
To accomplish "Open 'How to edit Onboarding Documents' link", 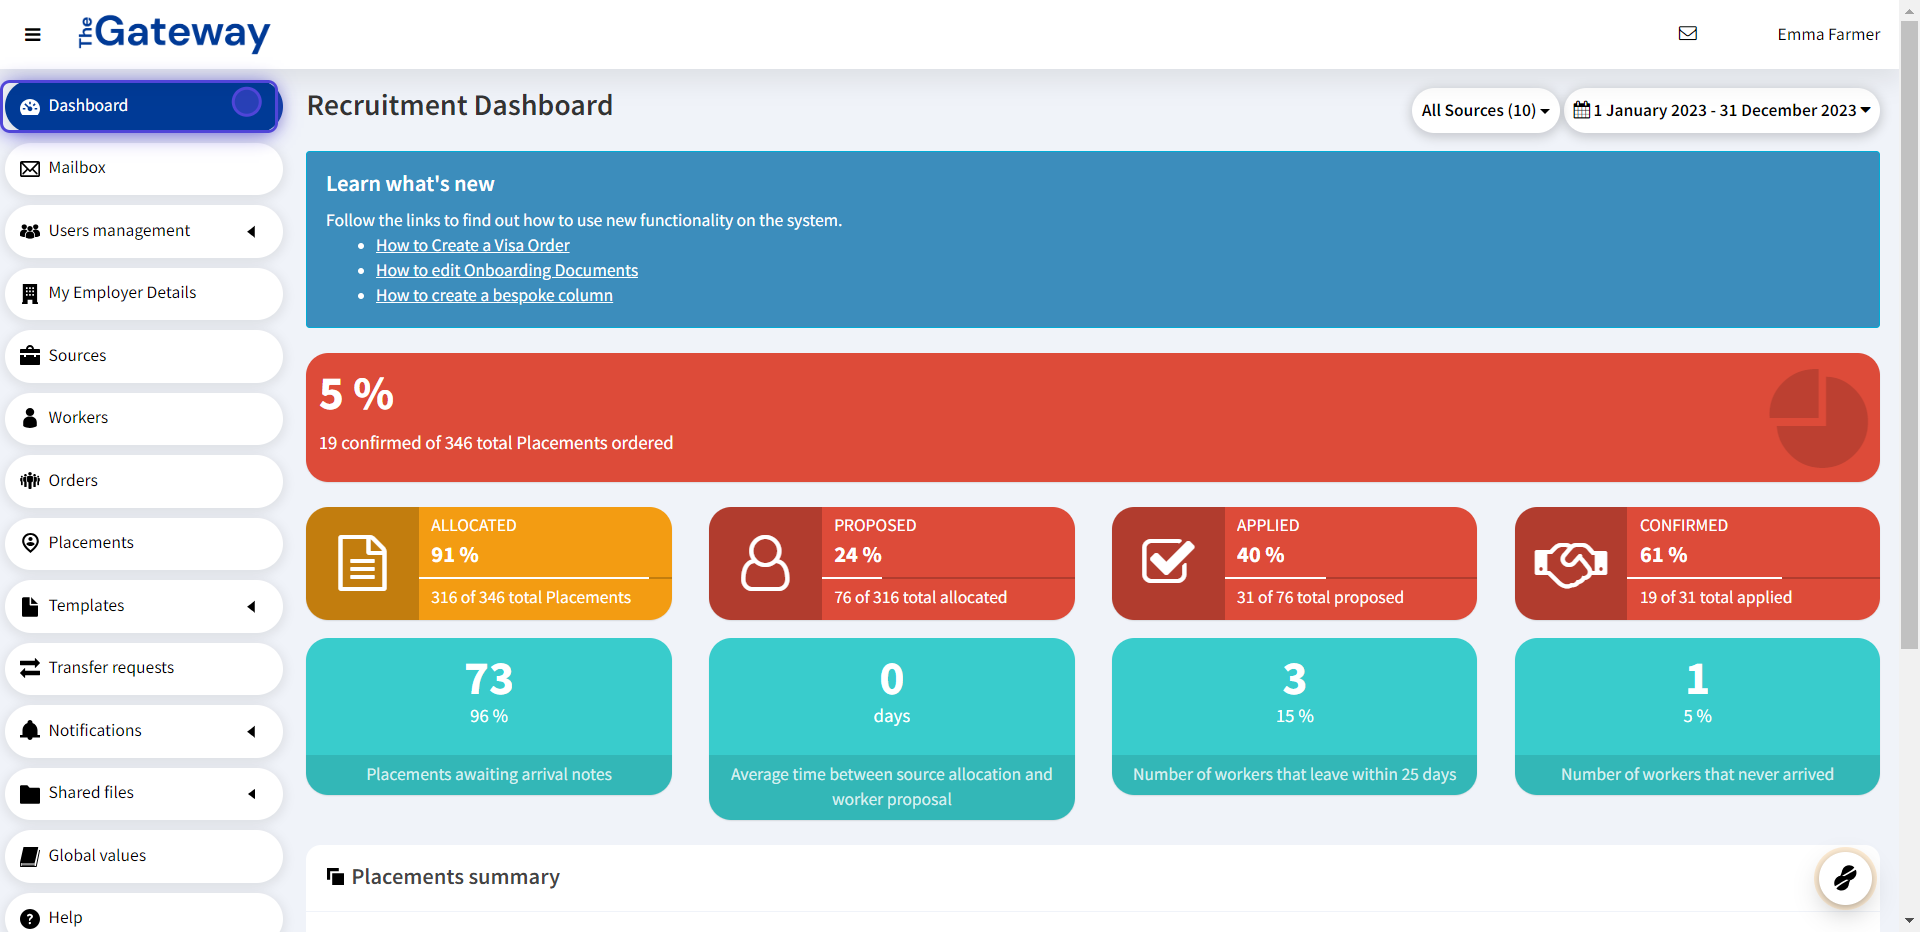I will tap(507, 270).
